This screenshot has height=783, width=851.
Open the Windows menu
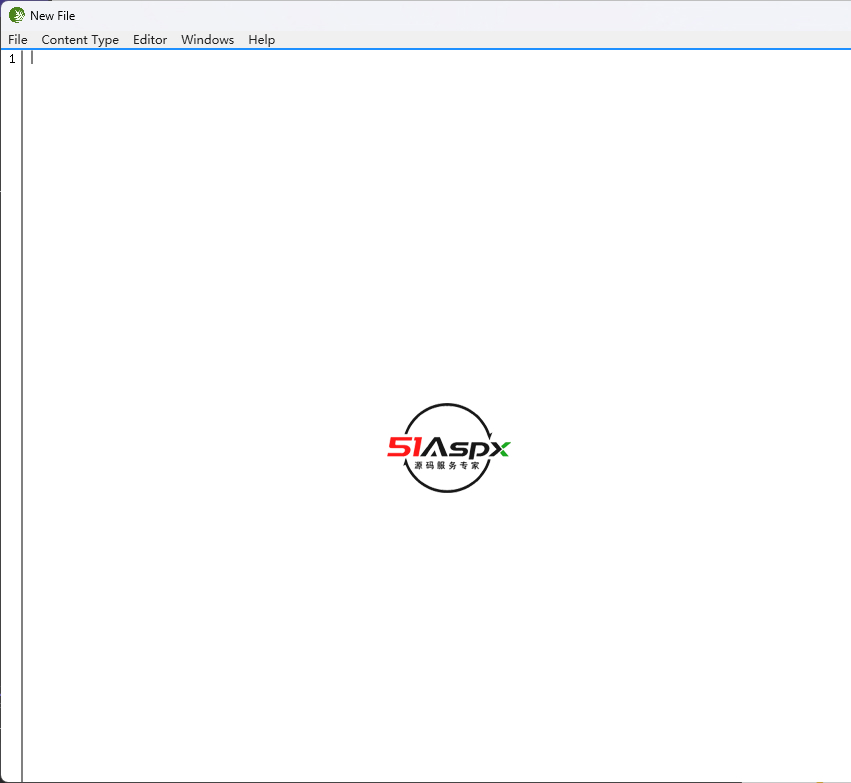click(x=207, y=40)
